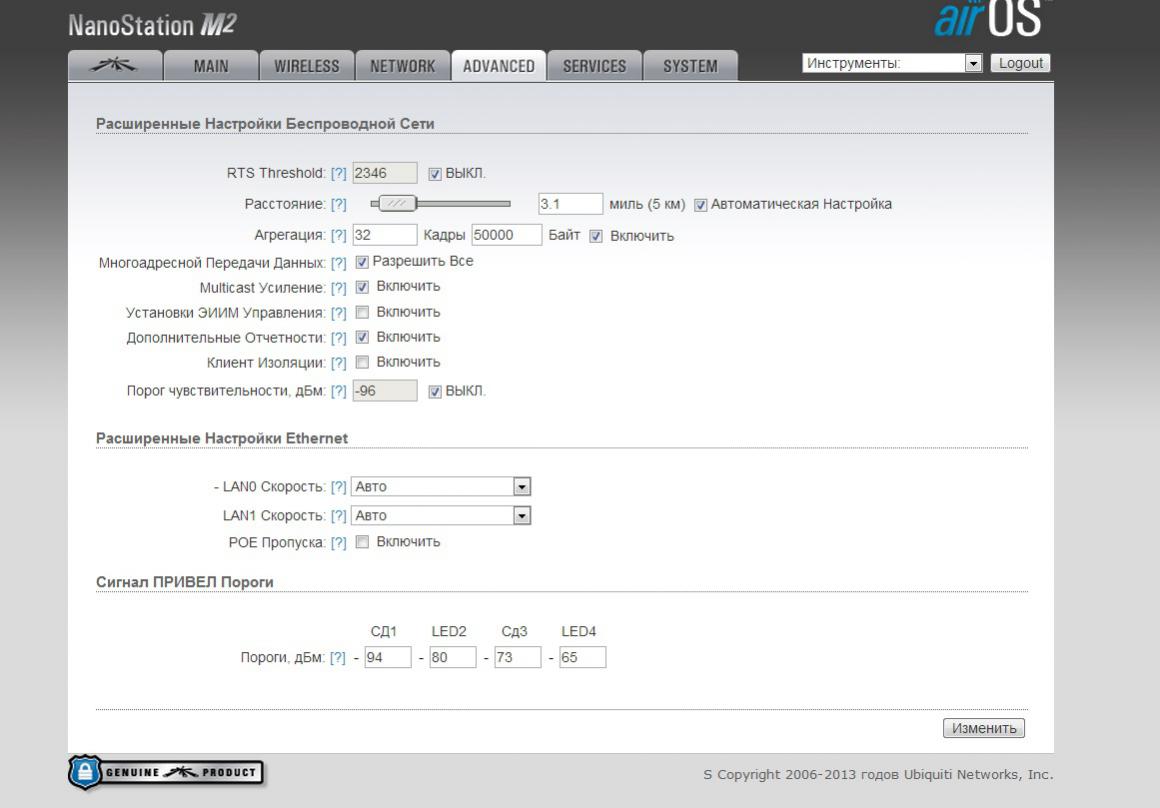Open help for Multicast Усиление
Viewport: 1160px width, 808px height.
click(x=338, y=288)
